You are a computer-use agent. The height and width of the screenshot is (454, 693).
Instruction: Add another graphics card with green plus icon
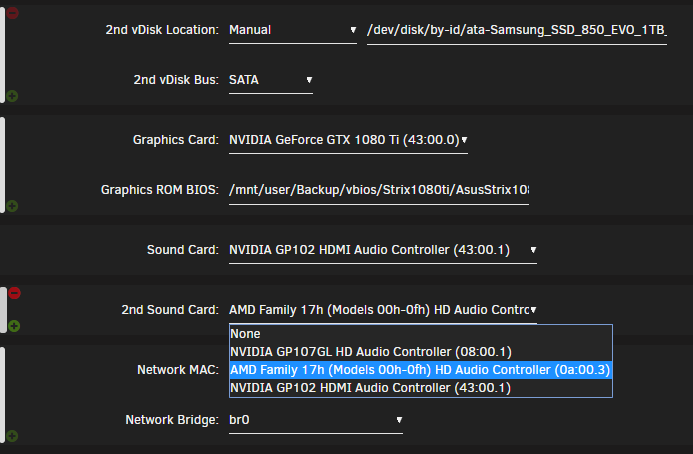tap(12, 206)
